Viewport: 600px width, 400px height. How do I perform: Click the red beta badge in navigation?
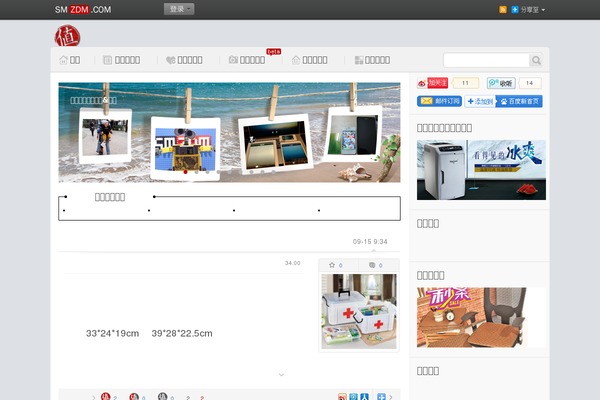274,52
